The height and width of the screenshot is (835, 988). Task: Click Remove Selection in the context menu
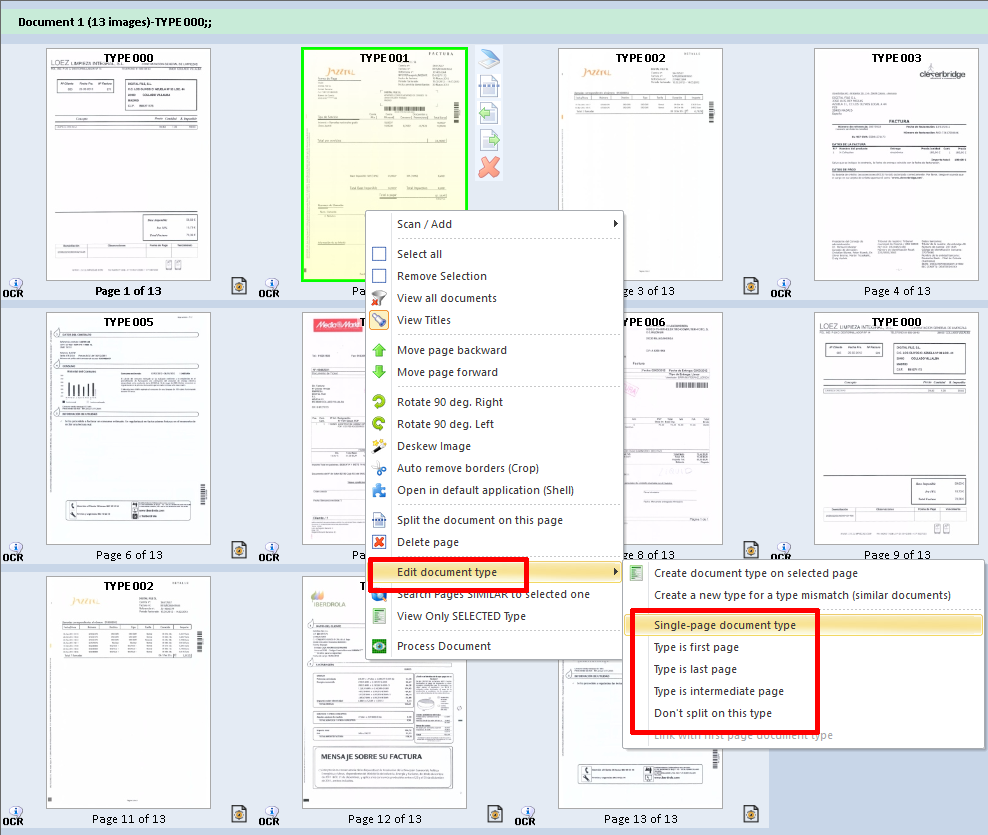tap(441, 276)
